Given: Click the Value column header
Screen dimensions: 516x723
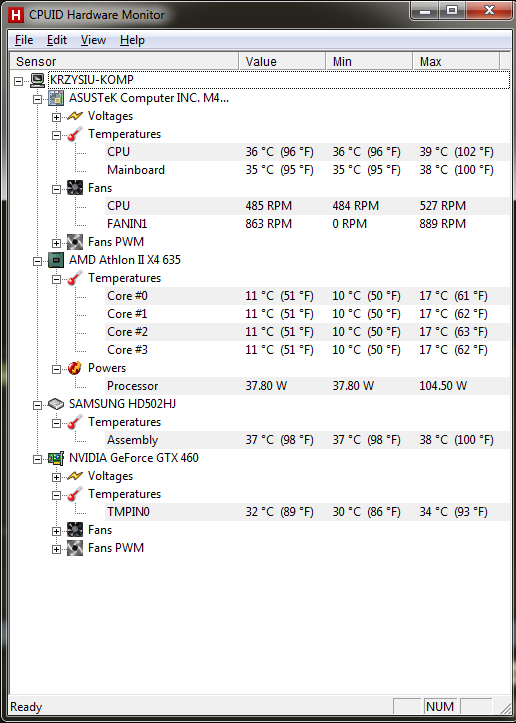Looking at the screenshot, I should 282,61.
